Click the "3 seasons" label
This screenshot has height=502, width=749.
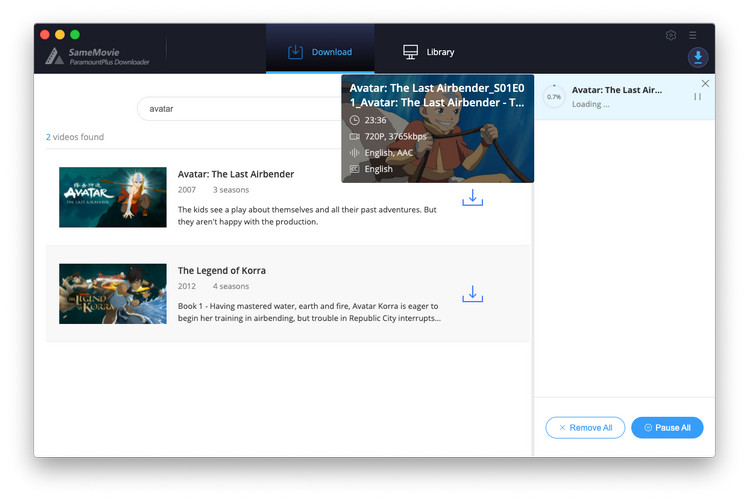pyautogui.click(x=231, y=190)
